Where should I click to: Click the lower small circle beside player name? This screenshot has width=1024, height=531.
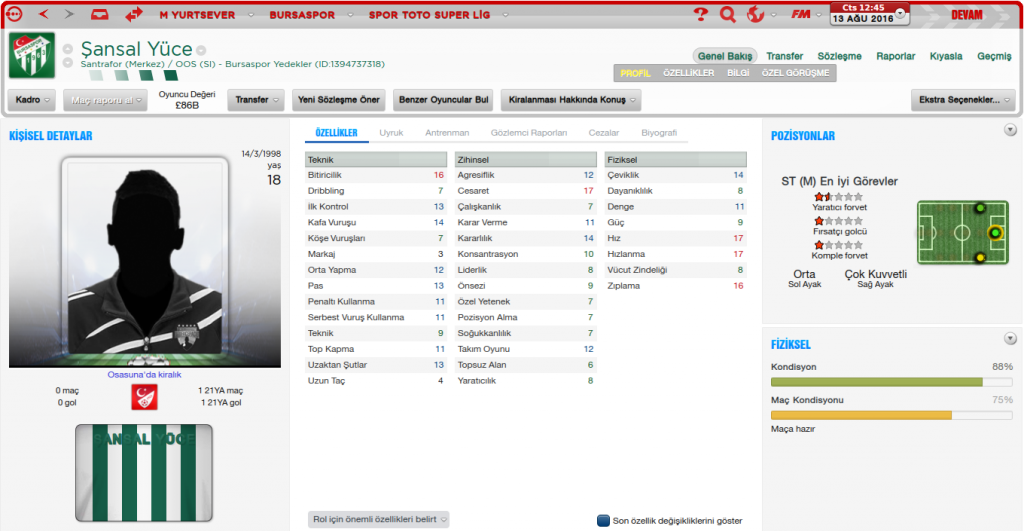(68, 63)
